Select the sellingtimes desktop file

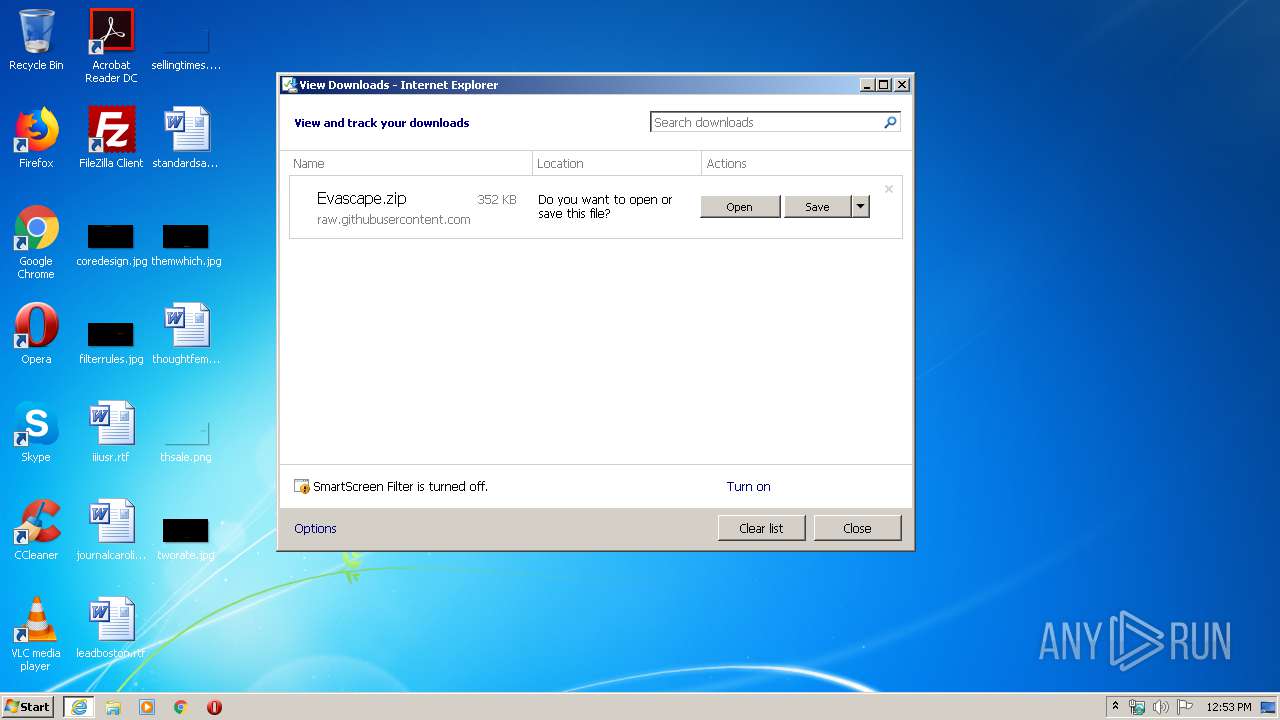pyautogui.click(x=186, y=46)
